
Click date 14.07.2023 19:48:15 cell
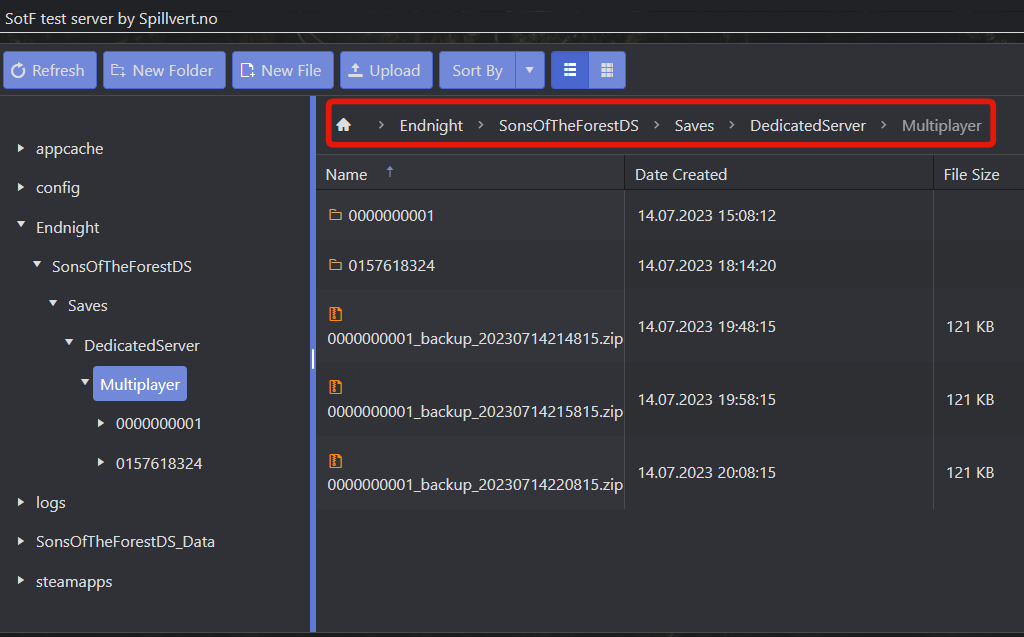[707, 327]
